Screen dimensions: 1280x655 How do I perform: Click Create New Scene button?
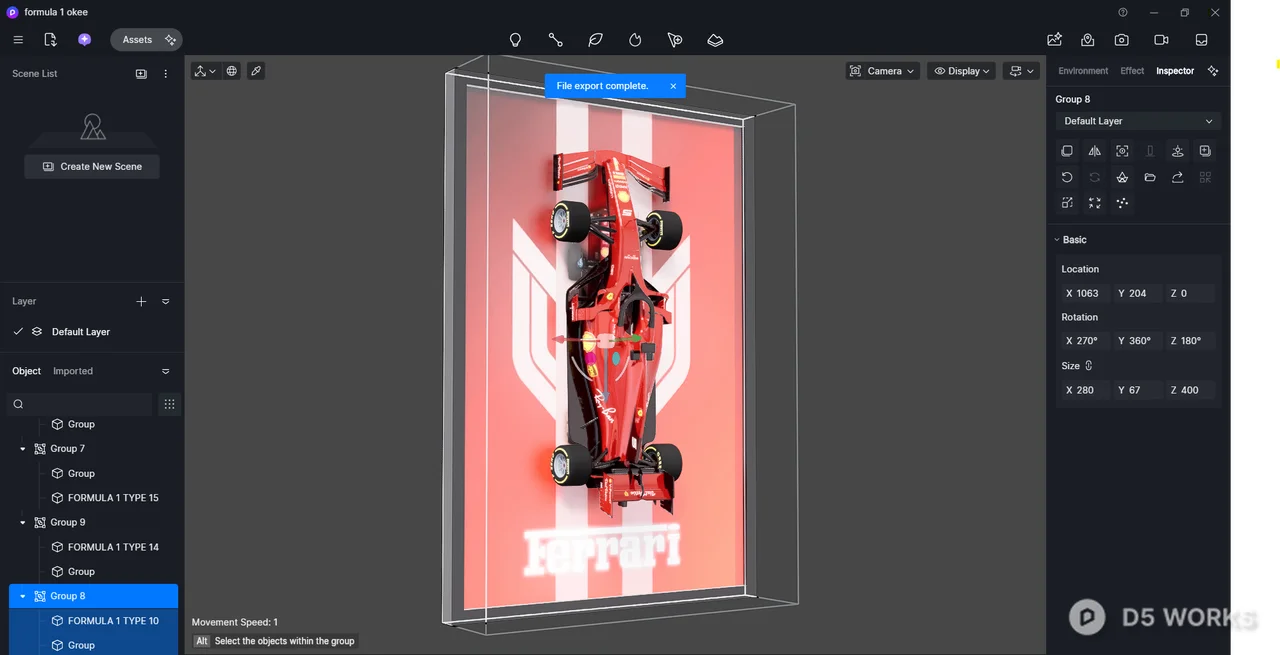coord(92,167)
